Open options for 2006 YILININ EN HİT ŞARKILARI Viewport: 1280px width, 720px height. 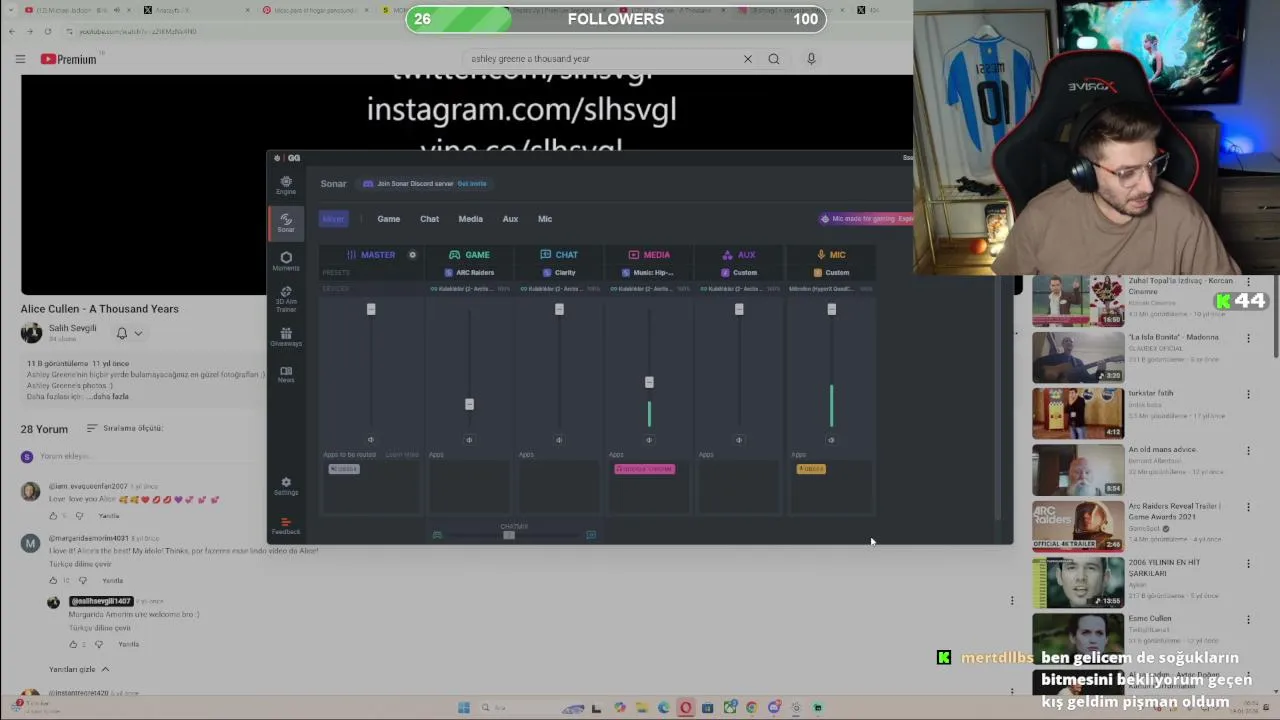click(x=1248, y=563)
